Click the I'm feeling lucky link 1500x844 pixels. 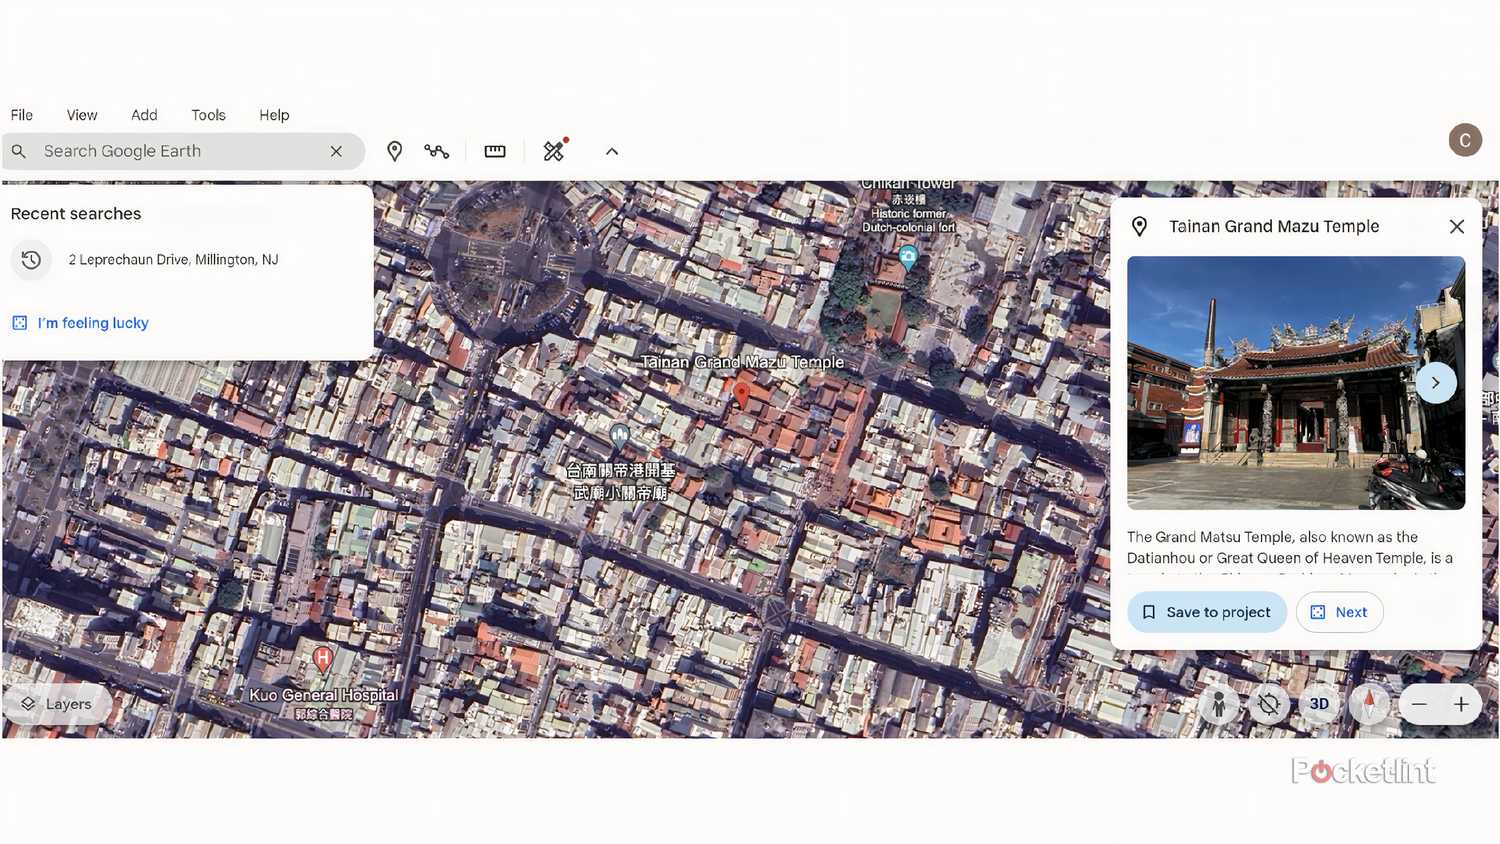[92, 322]
